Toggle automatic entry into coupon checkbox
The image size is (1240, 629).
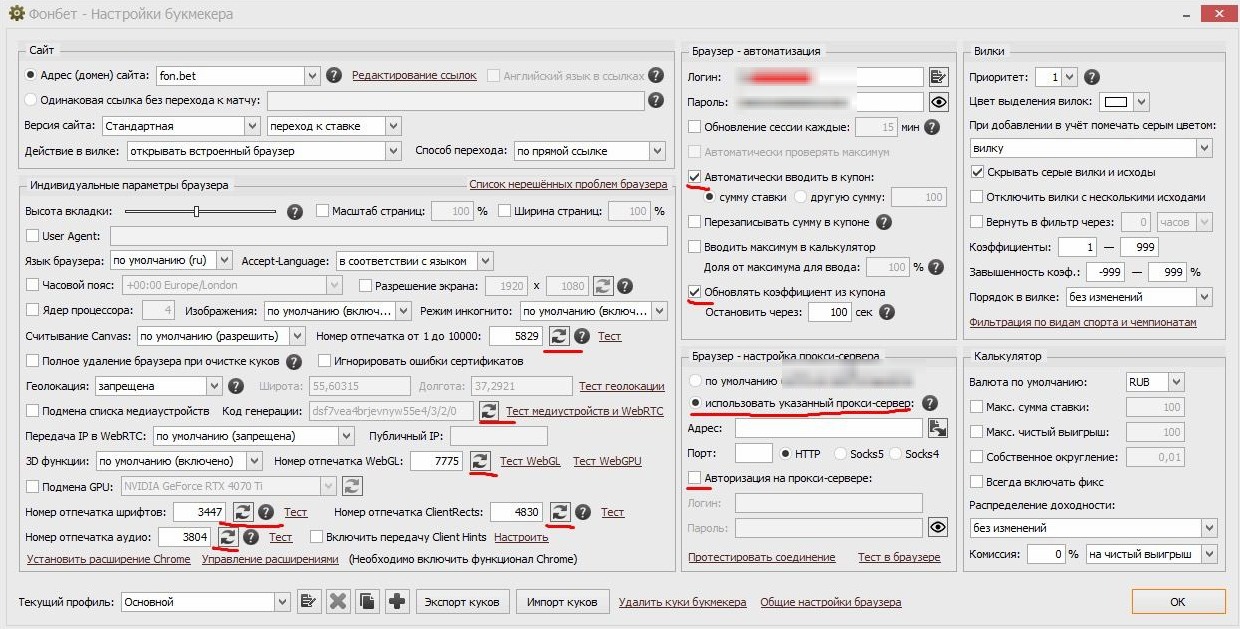click(695, 177)
